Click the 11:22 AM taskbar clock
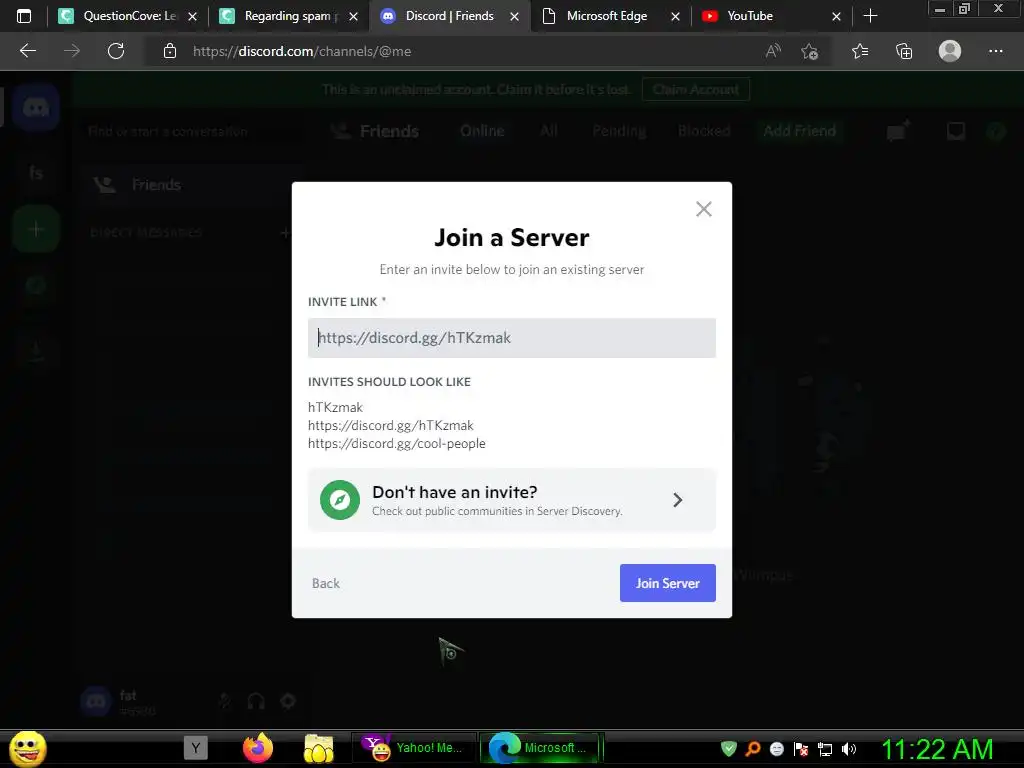The width and height of the screenshot is (1024, 768). point(937,749)
